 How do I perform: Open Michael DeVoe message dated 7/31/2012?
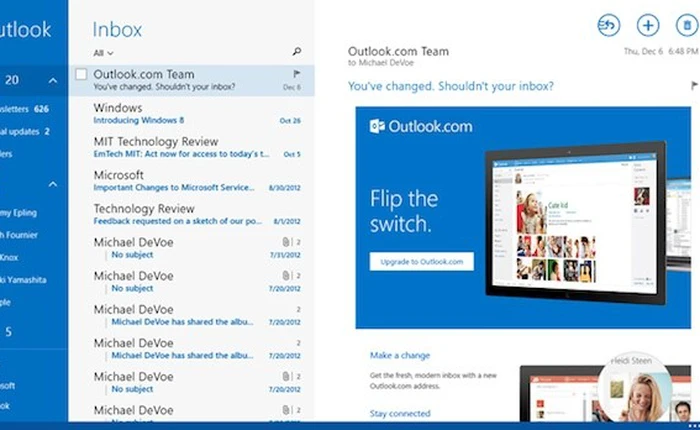tap(192, 248)
